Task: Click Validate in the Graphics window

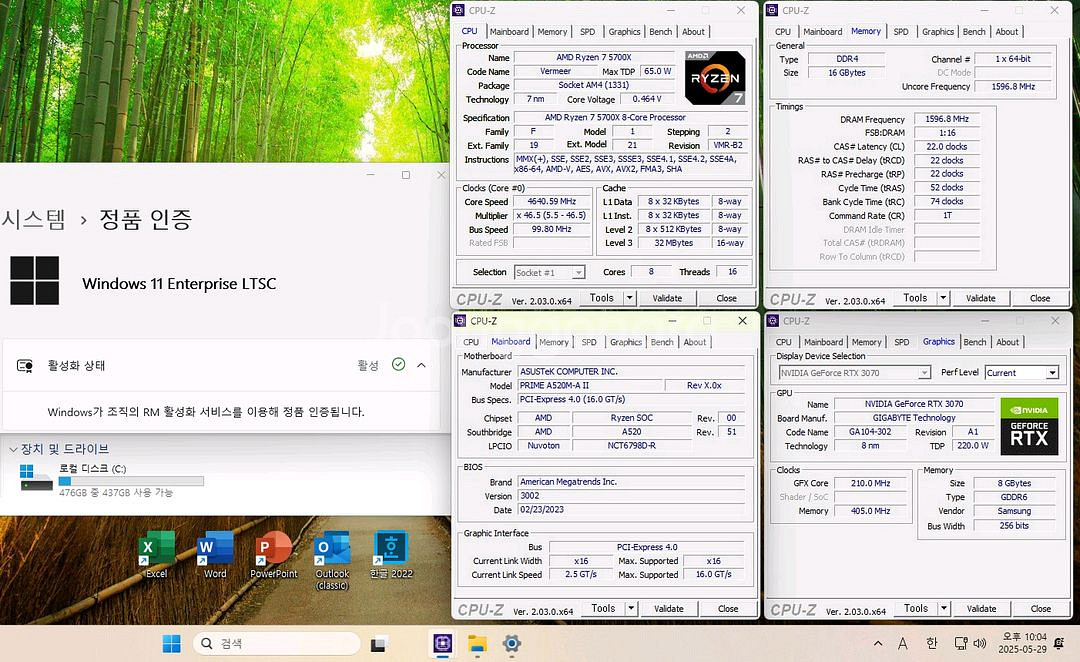Action: coord(981,609)
